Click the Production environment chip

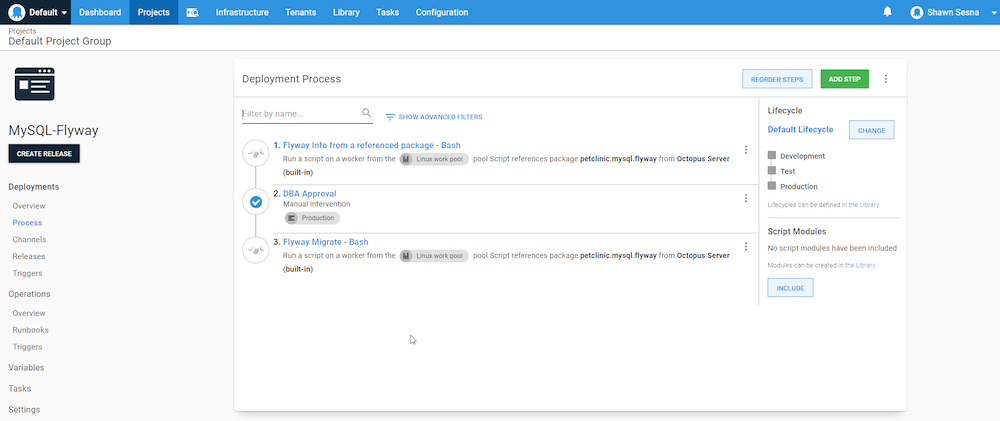[312, 218]
